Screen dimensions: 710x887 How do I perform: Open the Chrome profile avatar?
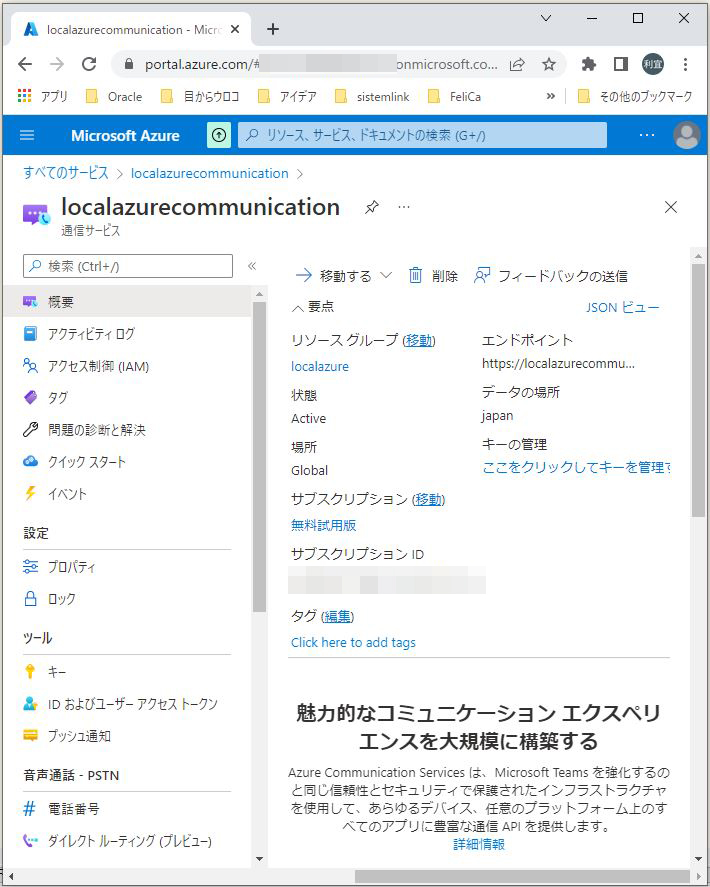click(652, 64)
